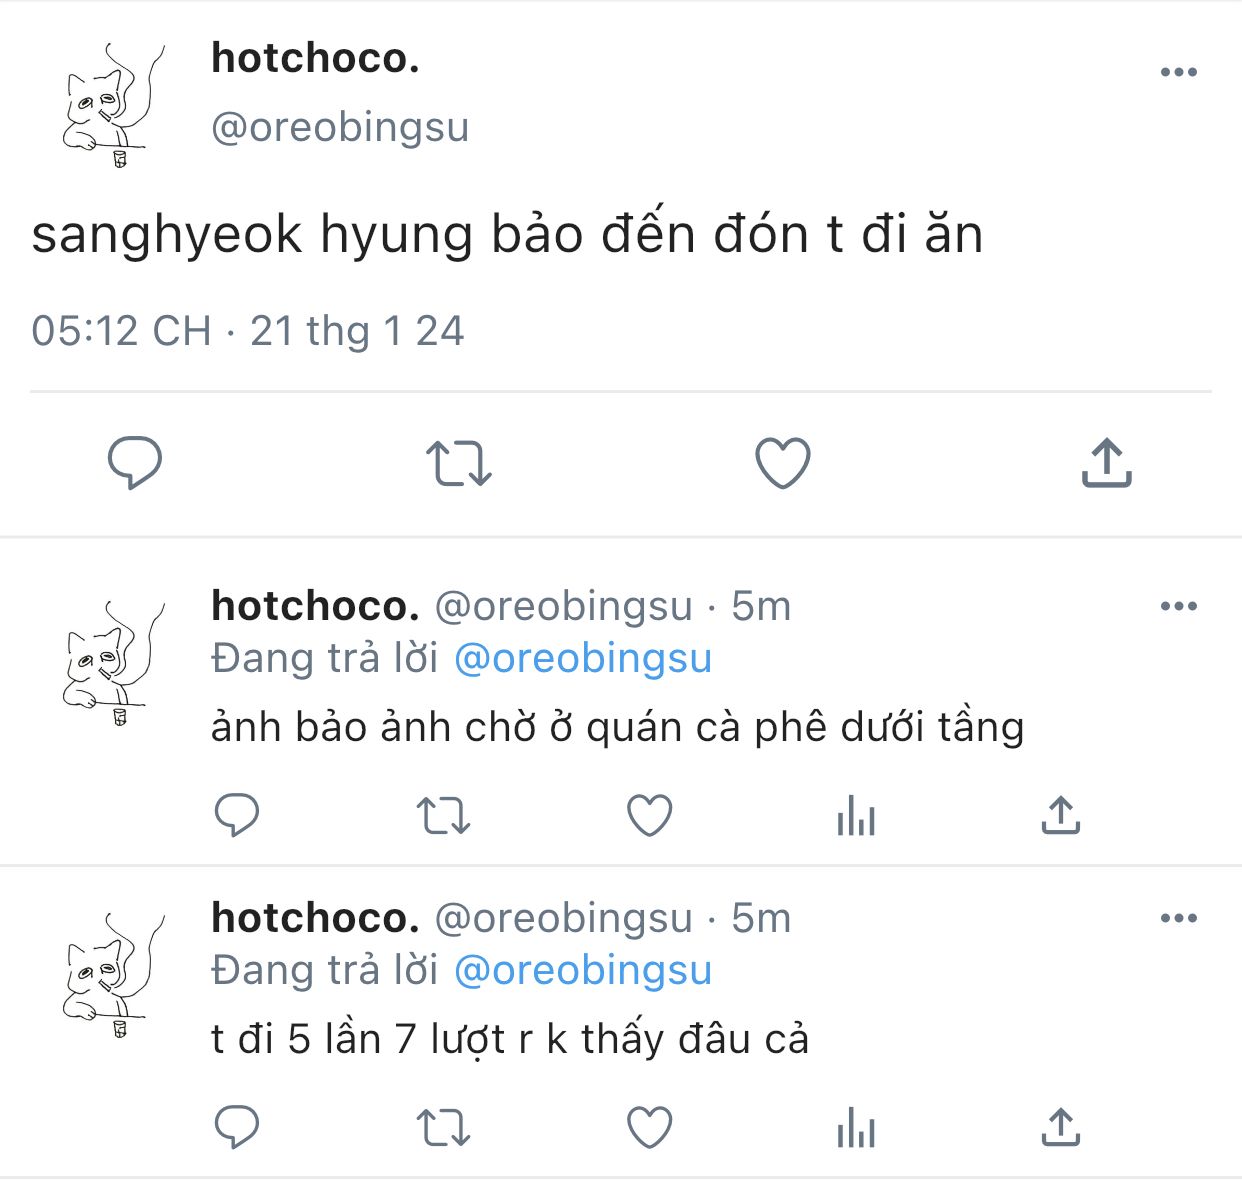View analytics of the '5 lần 7 lượt' reply
The width and height of the screenshot is (1242, 1180).
(856, 1128)
